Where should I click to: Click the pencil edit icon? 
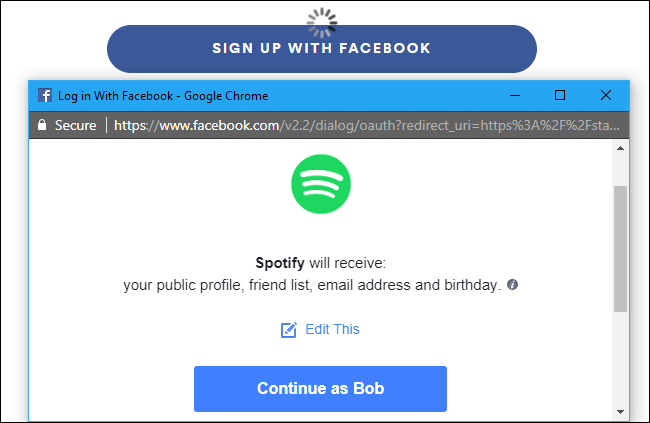[x=289, y=330]
